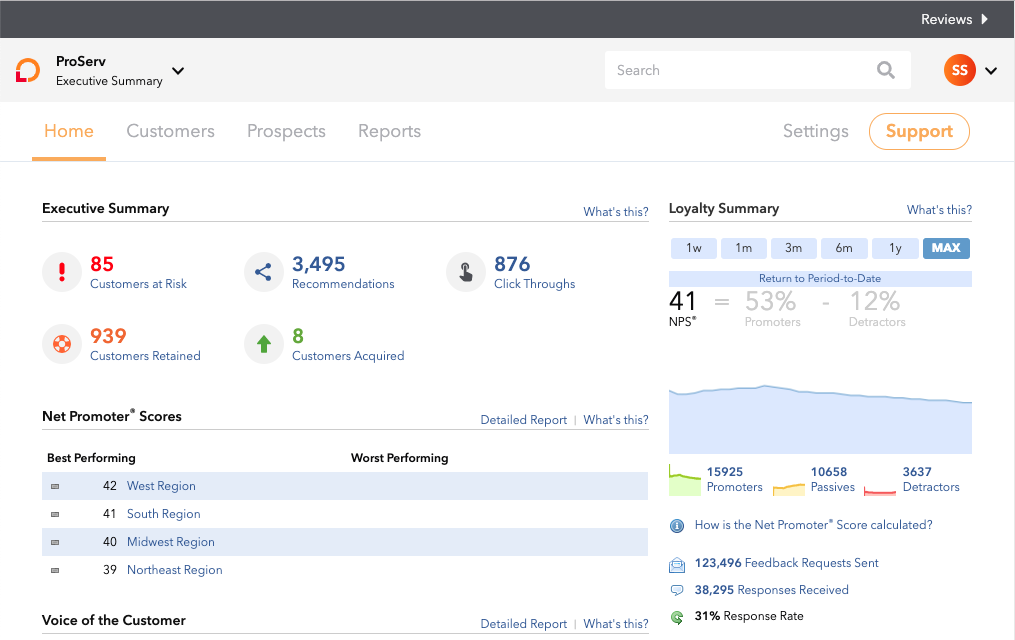Screen dimensions: 1015x640
Task: Select the MAX time period
Action: coord(946,248)
